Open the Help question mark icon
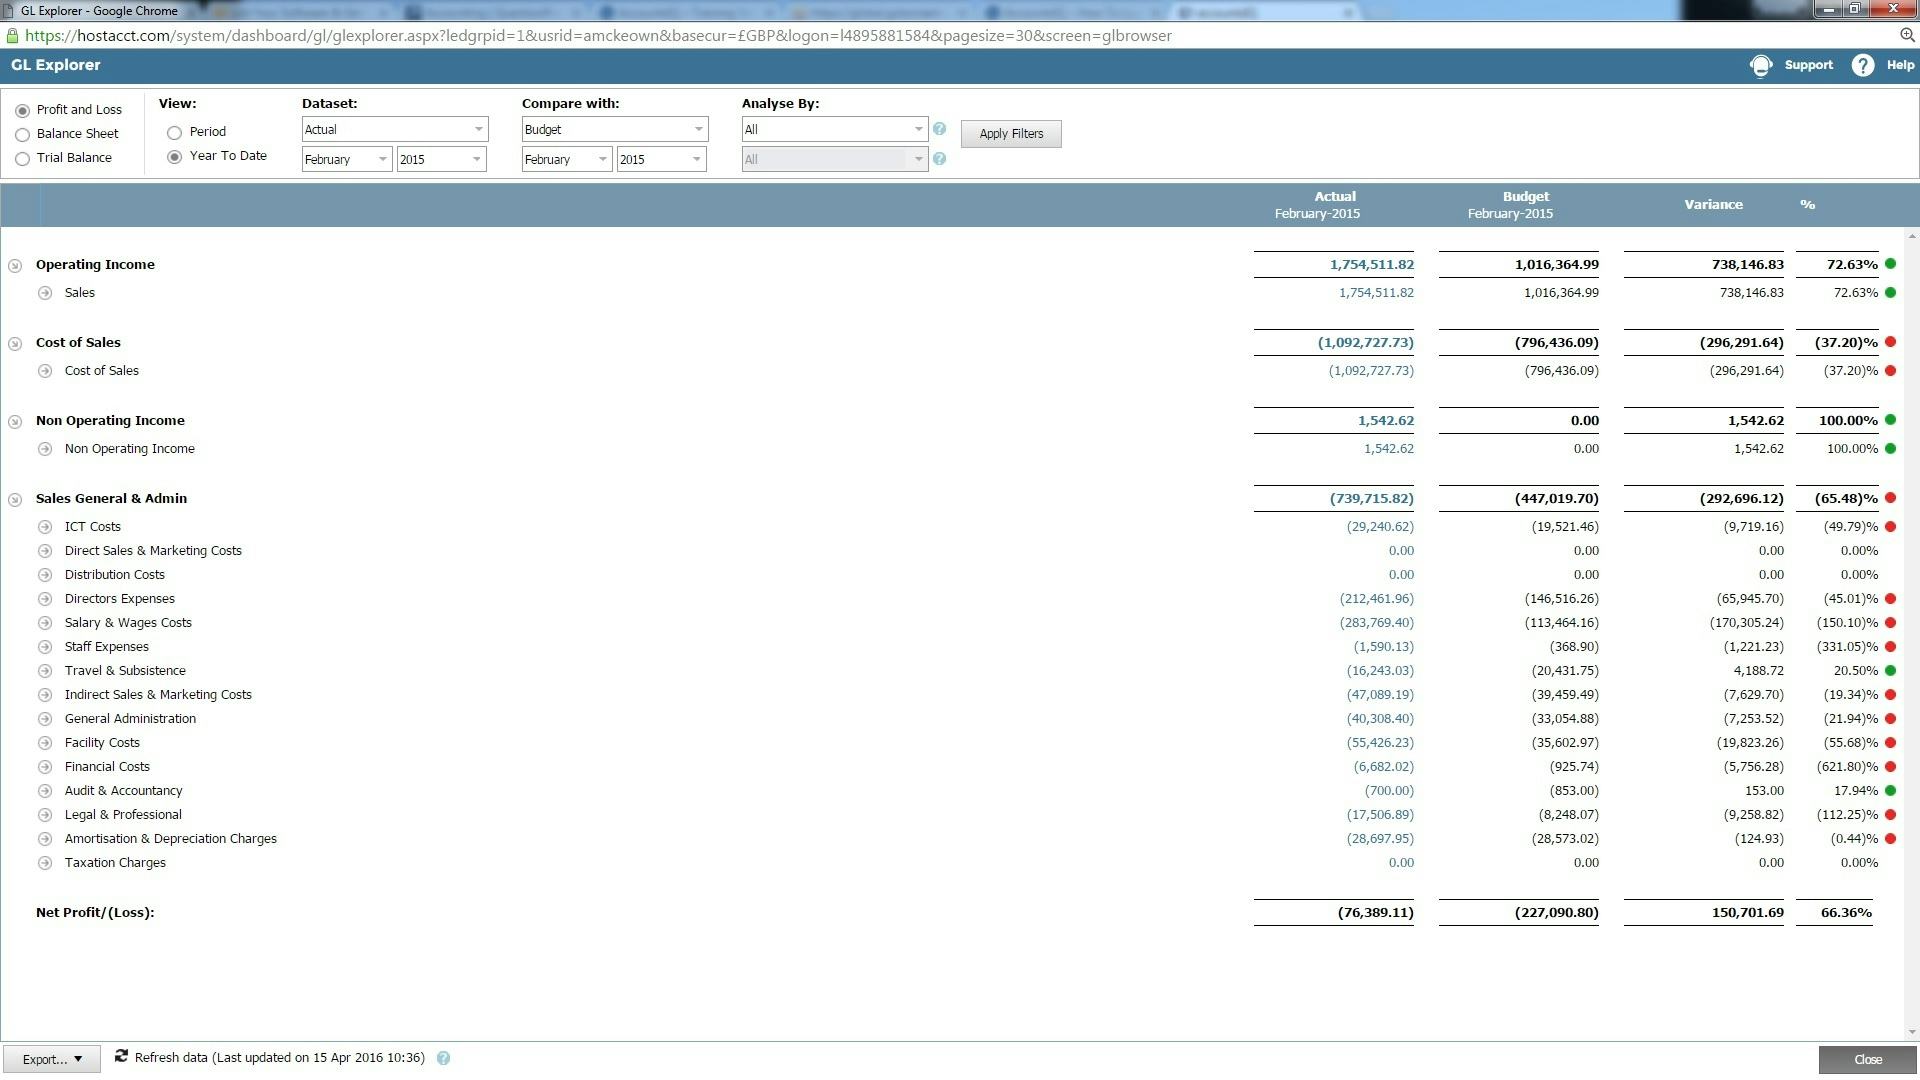 pos(1862,66)
